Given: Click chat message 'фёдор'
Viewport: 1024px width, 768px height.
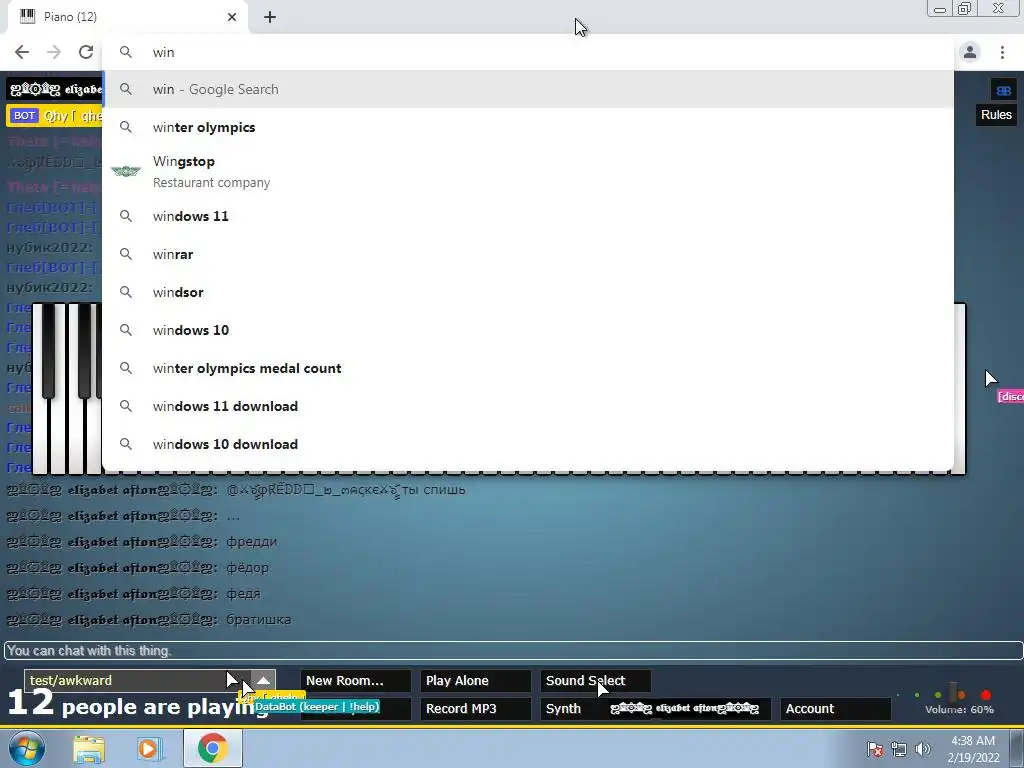Looking at the screenshot, I should [x=248, y=568].
